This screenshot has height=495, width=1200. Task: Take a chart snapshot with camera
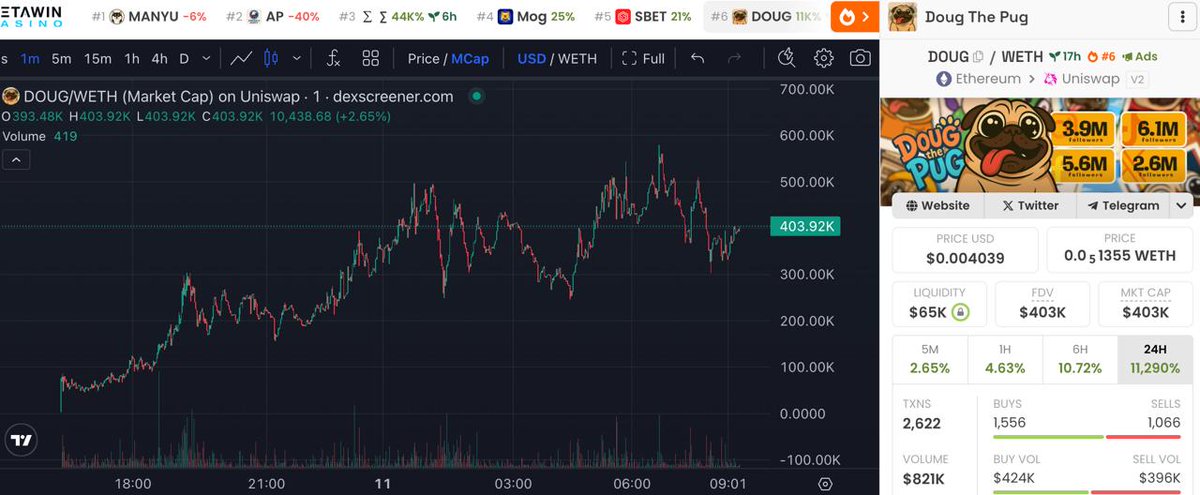pos(860,58)
